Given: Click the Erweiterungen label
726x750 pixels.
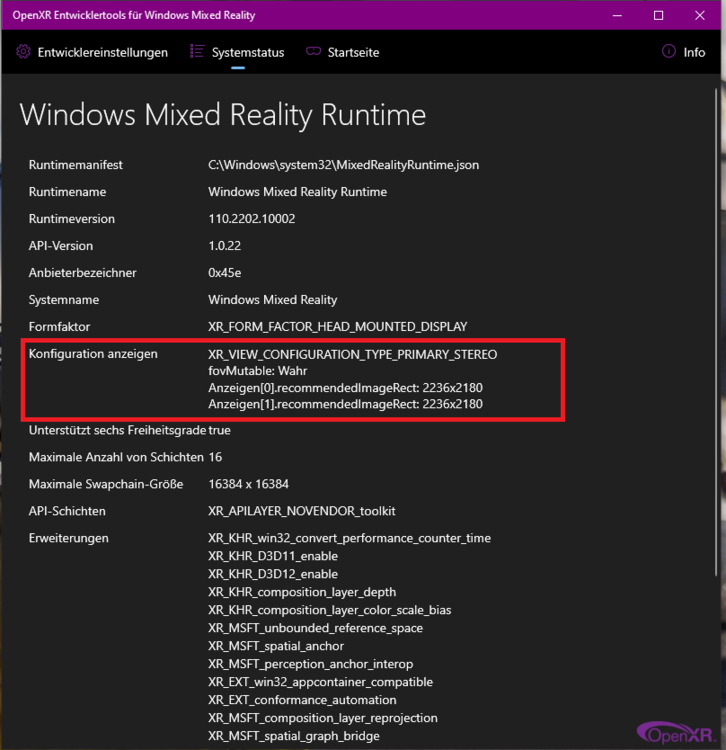Looking at the screenshot, I should (x=69, y=538).
